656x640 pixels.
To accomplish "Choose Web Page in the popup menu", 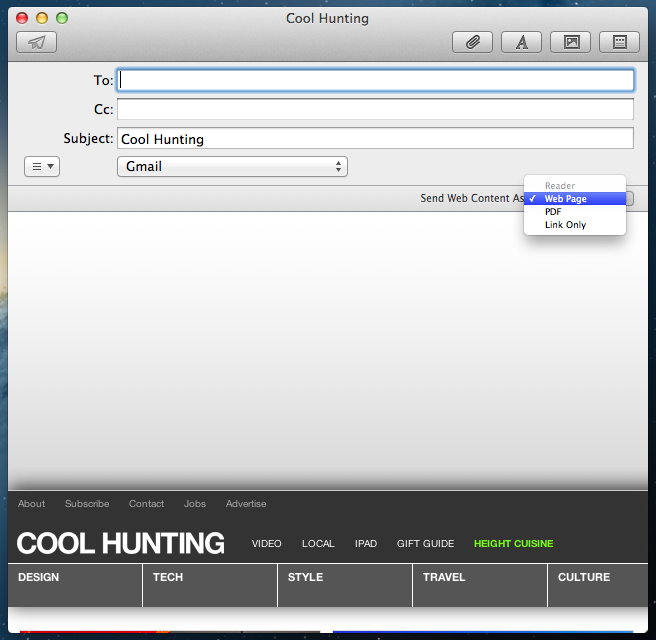I will (x=575, y=199).
